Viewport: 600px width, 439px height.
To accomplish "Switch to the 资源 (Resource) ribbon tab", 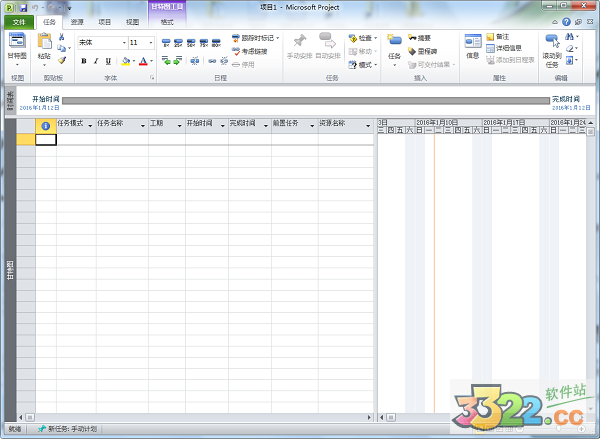I will (77, 20).
